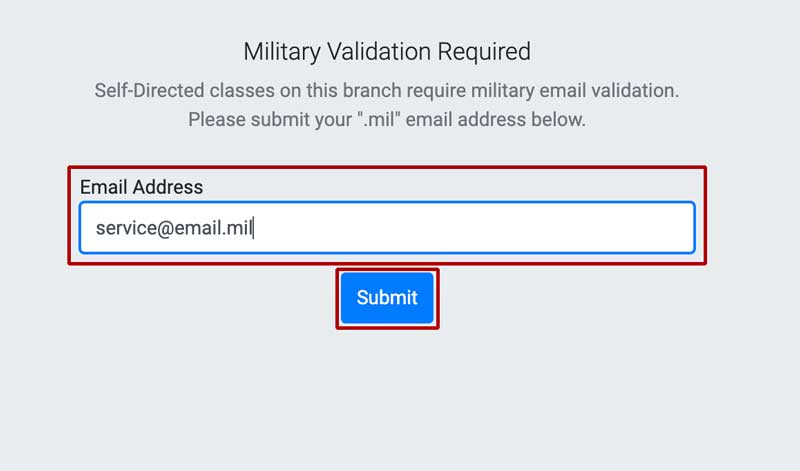This screenshot has height=471, width=800.
Task: Click the word "Validation" in the heading
Action: 377,51
